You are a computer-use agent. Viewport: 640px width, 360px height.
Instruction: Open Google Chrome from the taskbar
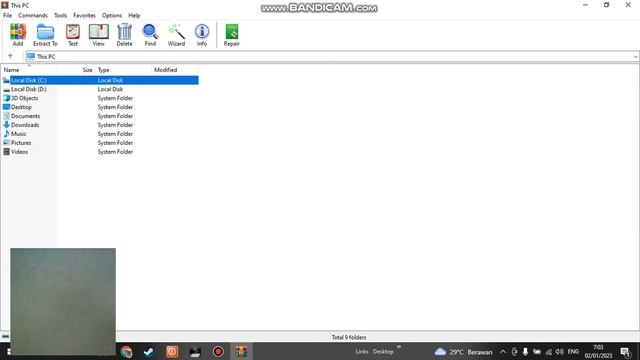(126, 351)
